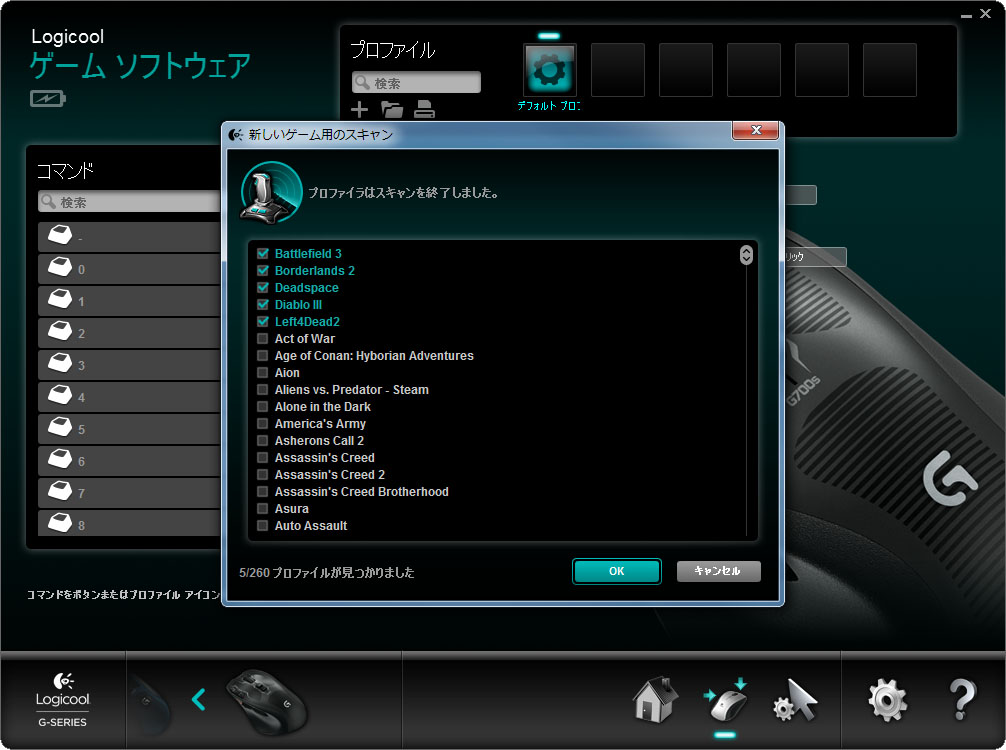Select the '0' key command
The width and height of the screenshot is (1006, 750).
click(x=129, y=269)
